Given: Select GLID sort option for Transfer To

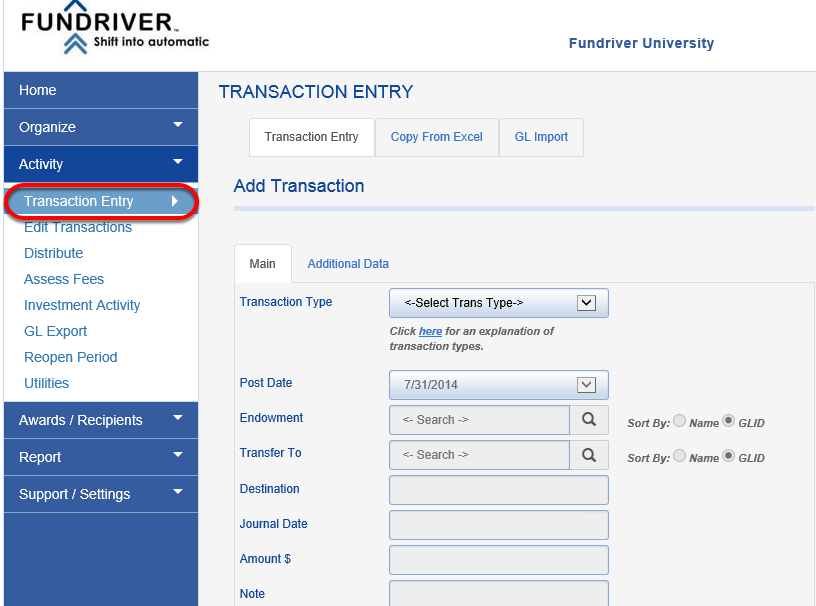Looking at the screenshot, I should tap(729, 456).
